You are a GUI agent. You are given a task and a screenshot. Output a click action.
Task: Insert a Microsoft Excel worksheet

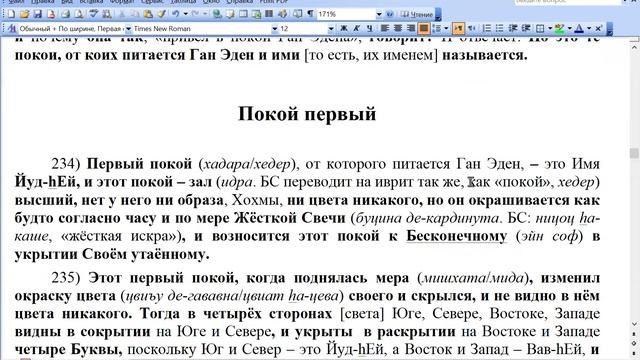point(256,14)
